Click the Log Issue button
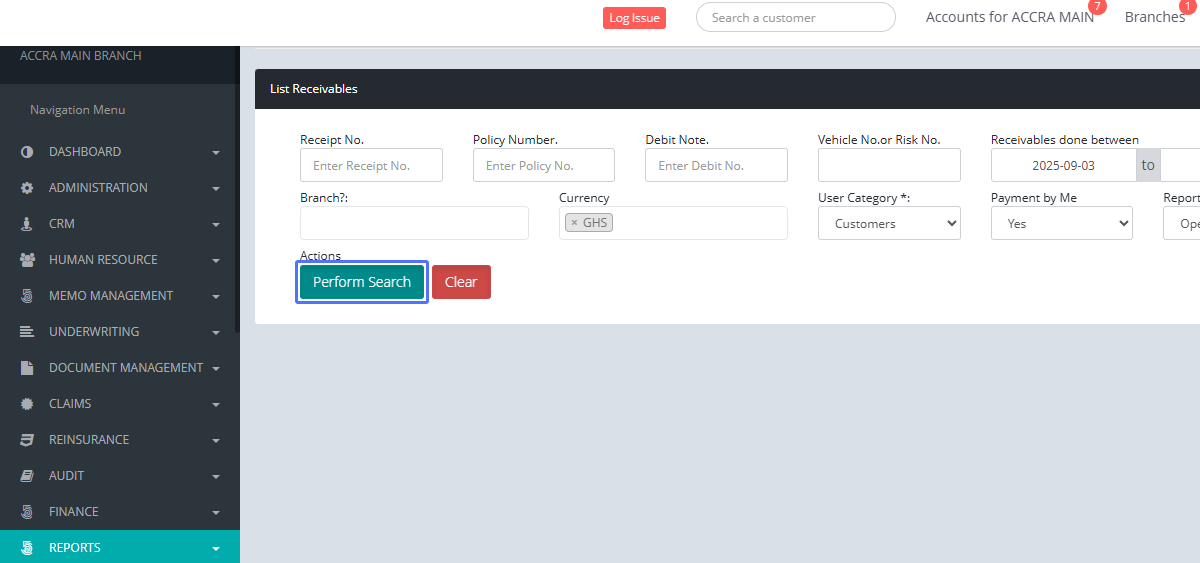 pos(634,18)
